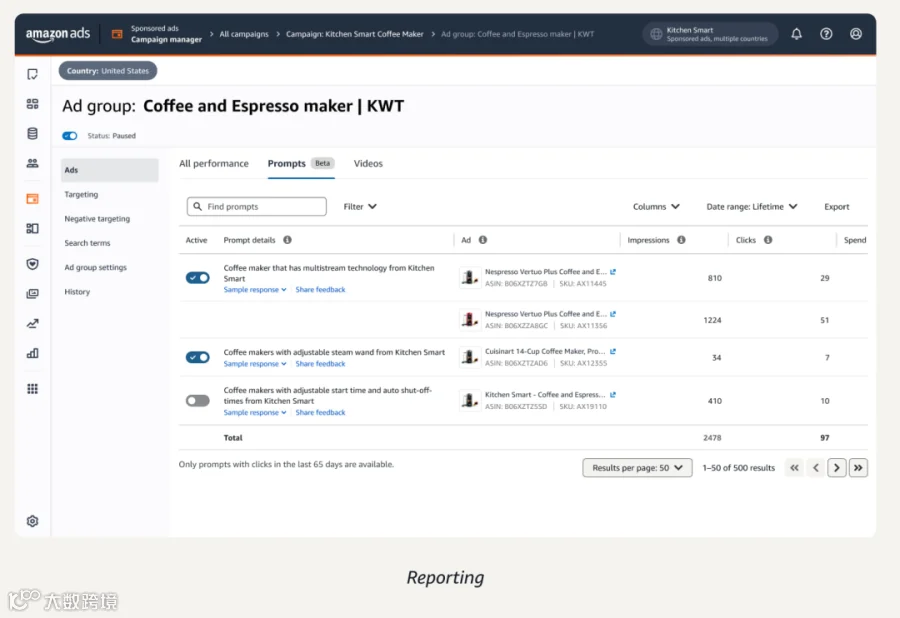Select Search terms in the left menu

[87, 243]
